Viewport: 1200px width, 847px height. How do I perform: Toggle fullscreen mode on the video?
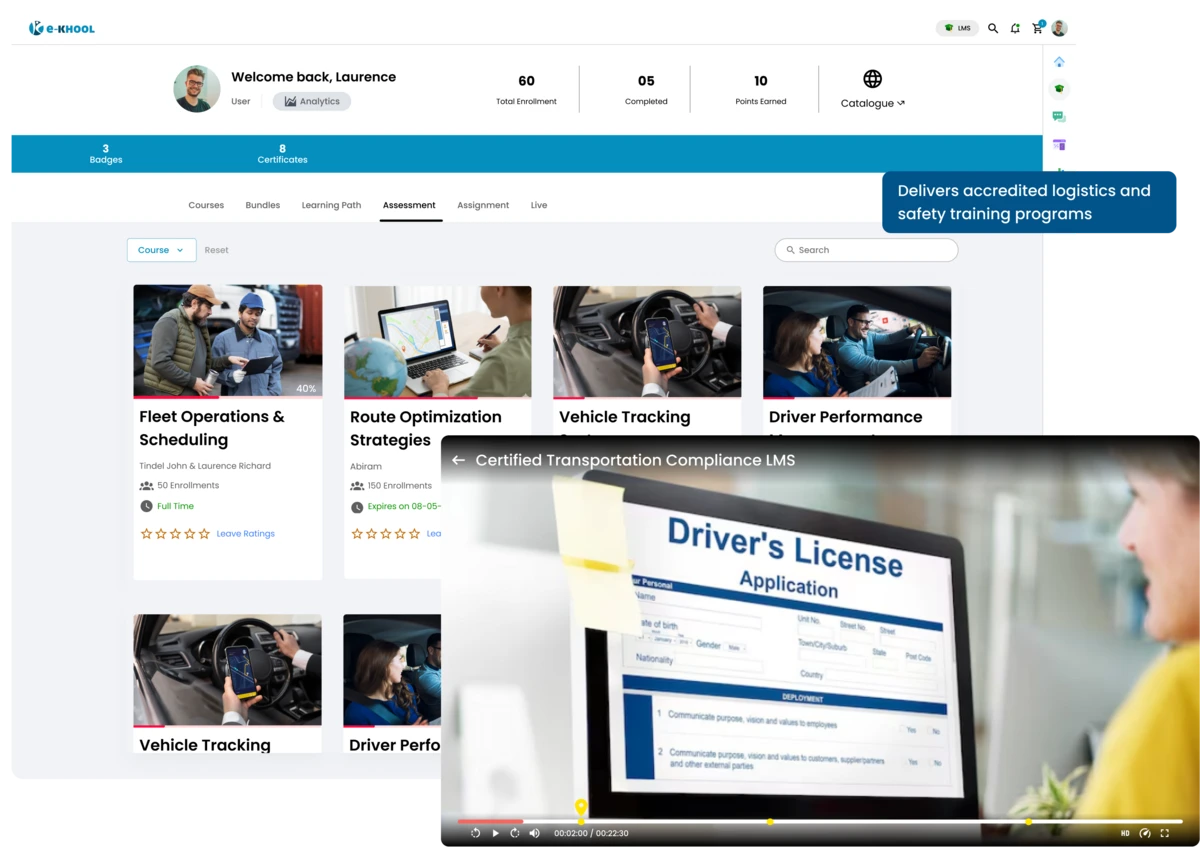pyautogui.click(x=1164, y=833)
